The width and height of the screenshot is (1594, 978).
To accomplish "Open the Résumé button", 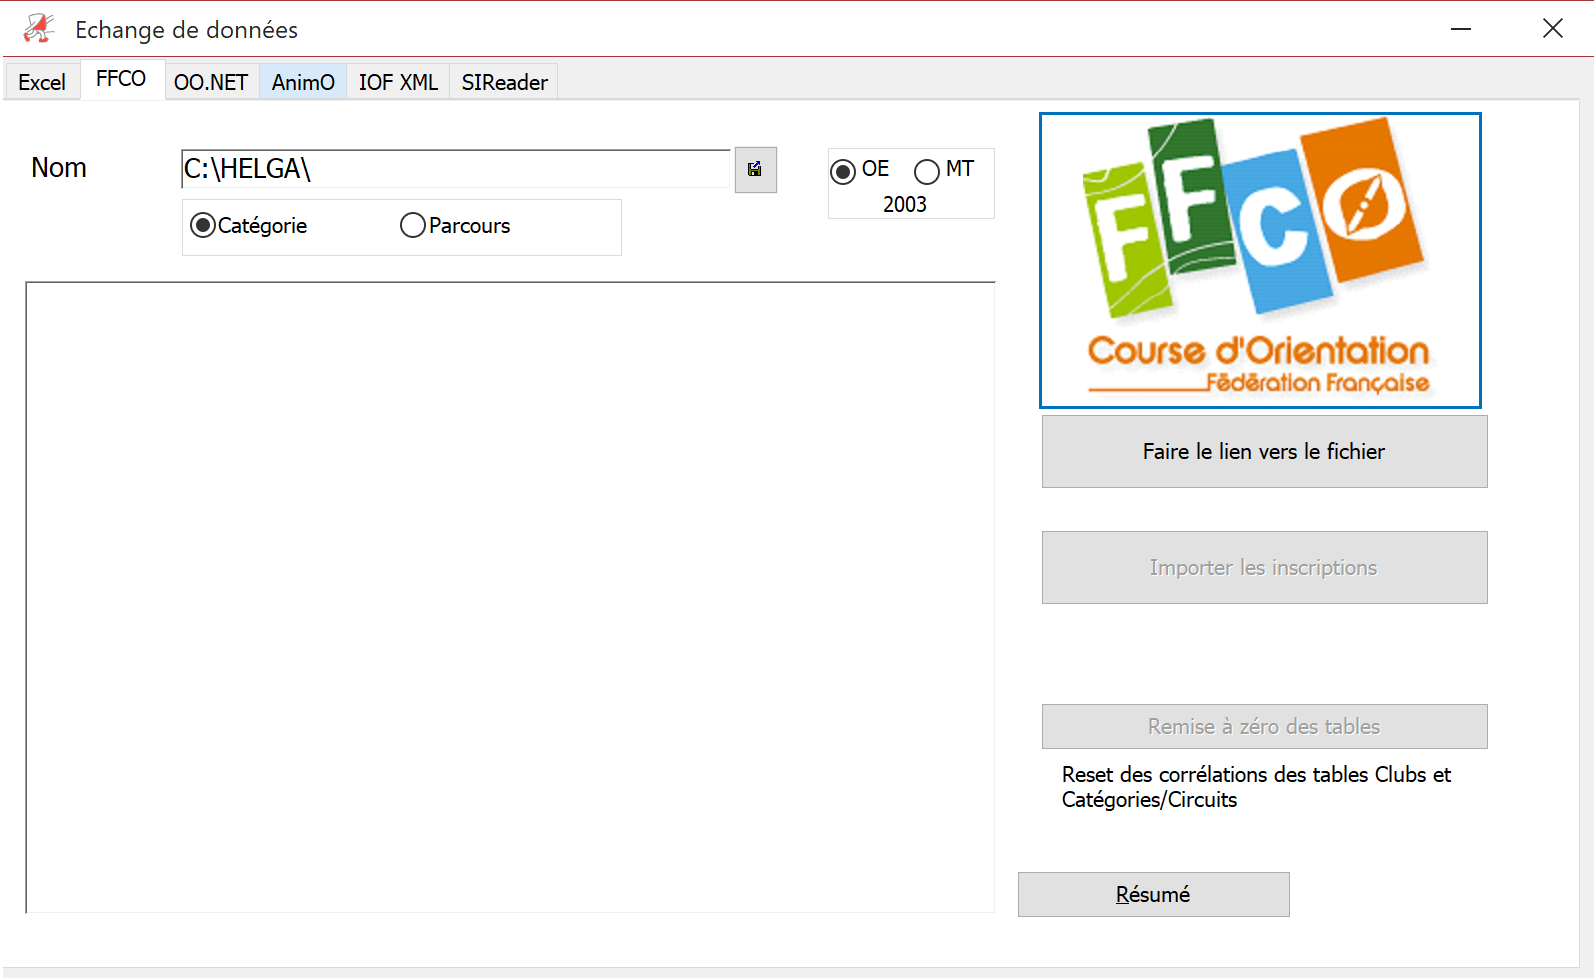I will [x=1154, y=895].
